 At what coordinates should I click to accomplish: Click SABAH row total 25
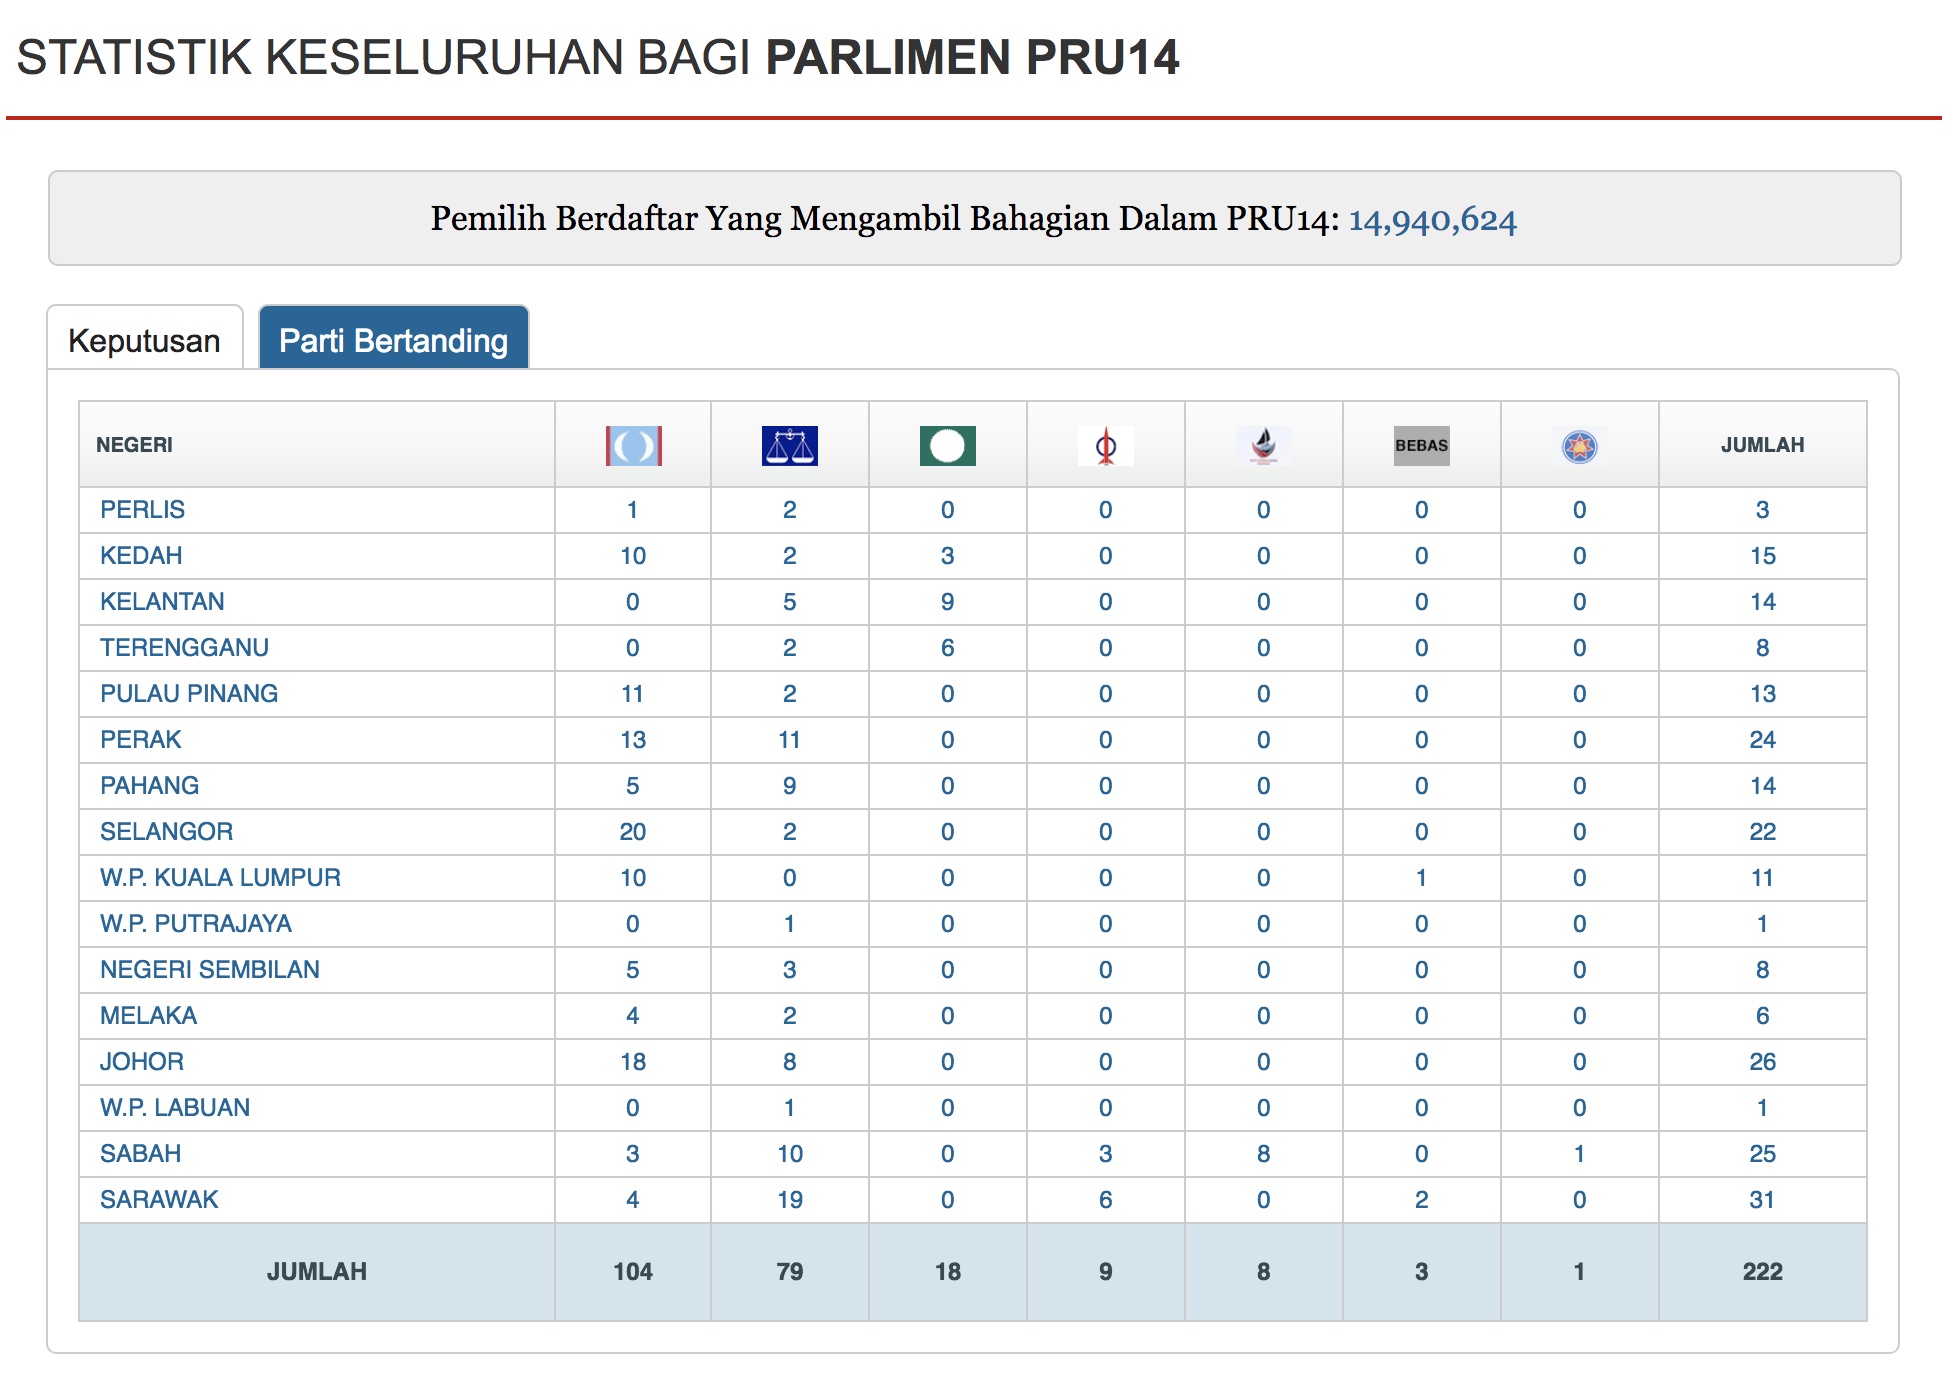pos(1762,1154)
